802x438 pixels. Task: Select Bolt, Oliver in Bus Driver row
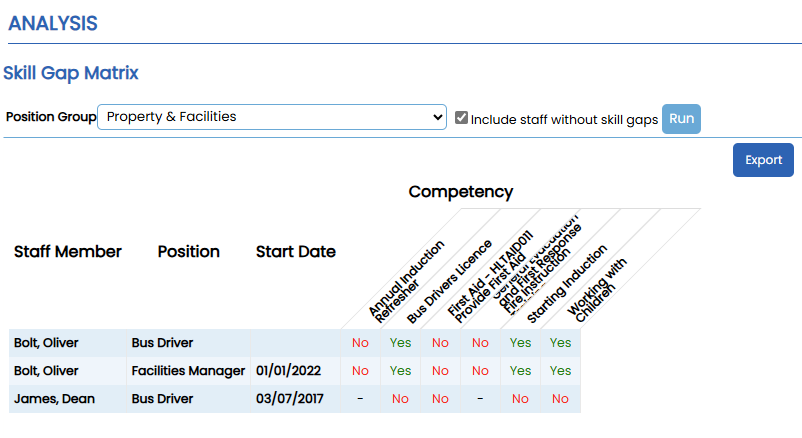point(46,343)
